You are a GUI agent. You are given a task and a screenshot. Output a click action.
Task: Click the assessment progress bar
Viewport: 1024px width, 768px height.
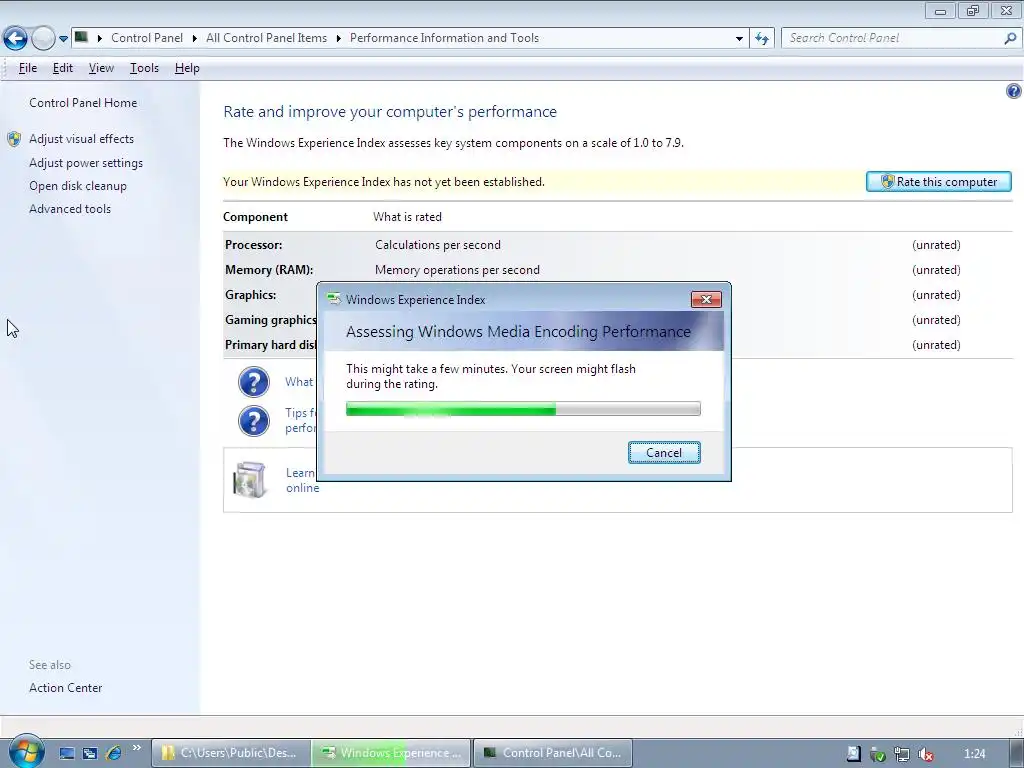coord(523,409)
